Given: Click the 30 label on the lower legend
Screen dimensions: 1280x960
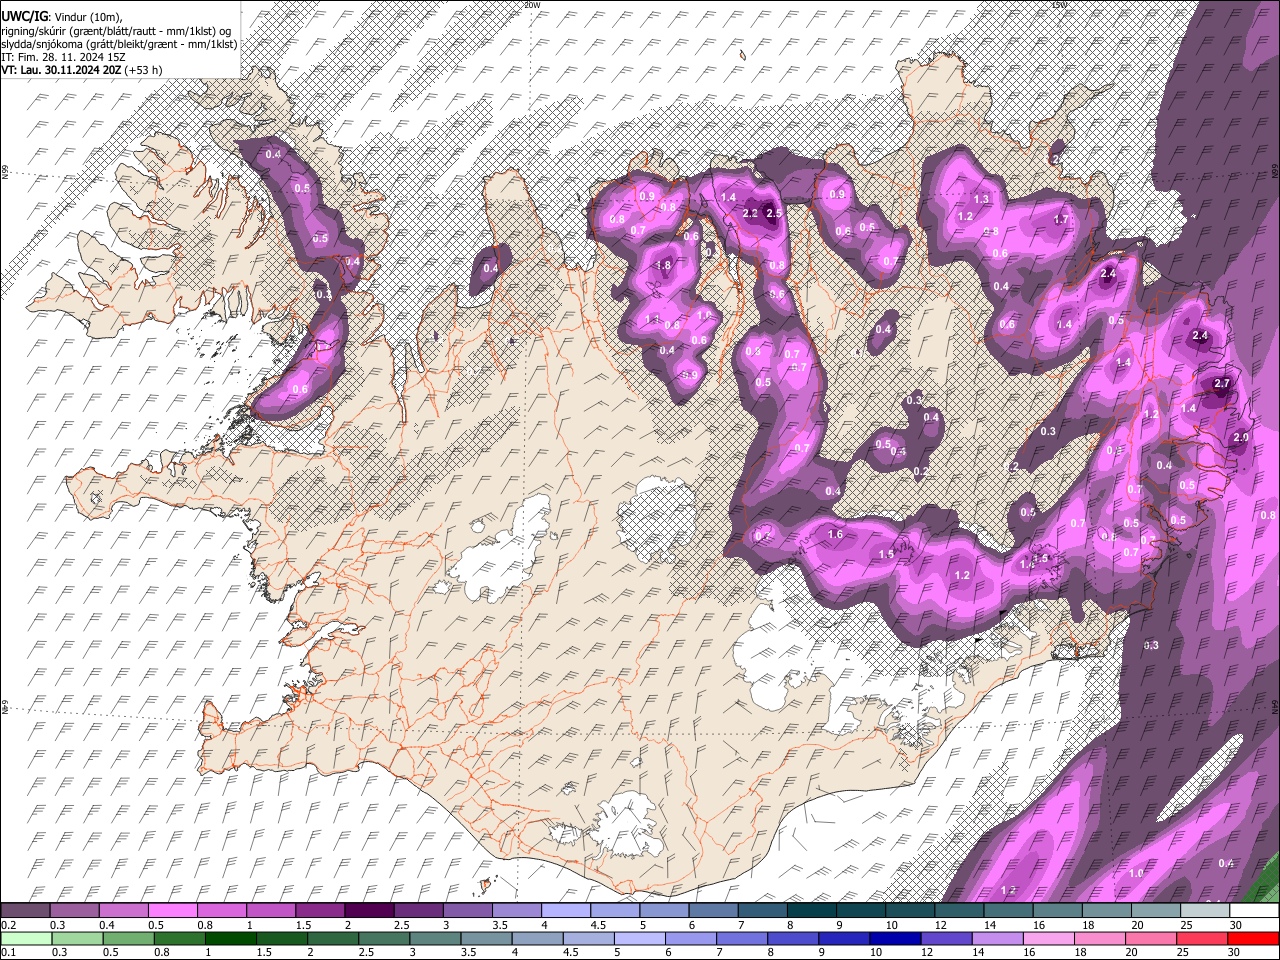Looking at the screenshot, I should click(1235, 953).
